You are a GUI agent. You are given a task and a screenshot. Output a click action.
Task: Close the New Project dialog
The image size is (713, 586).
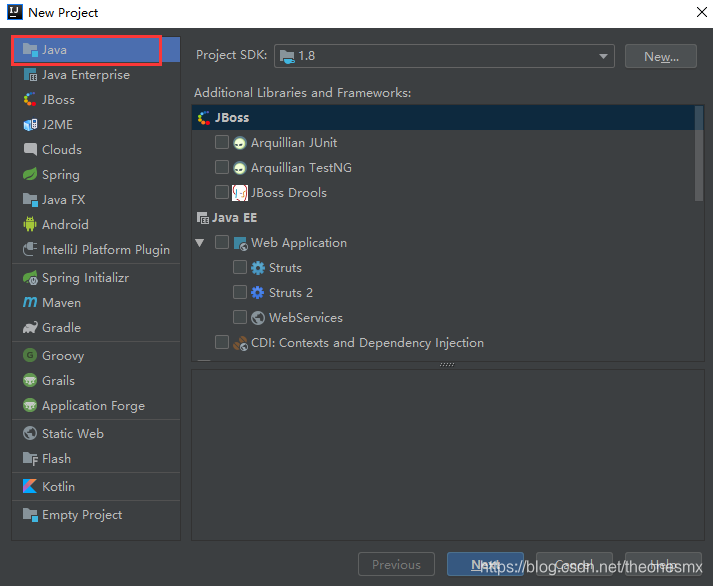pyautogui.click(x=702, y=12)
